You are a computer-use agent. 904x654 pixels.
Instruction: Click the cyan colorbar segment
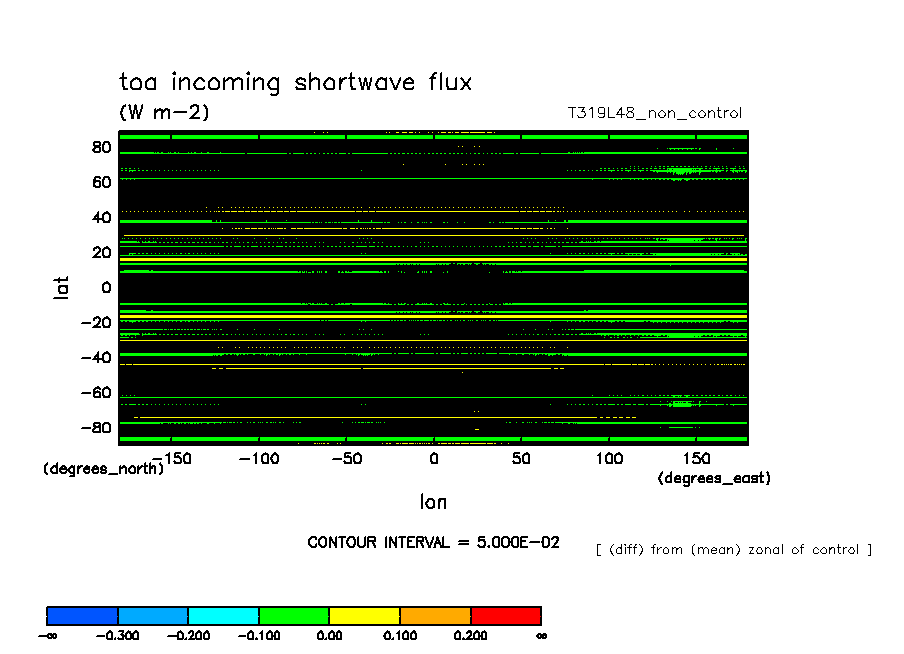tap(224, 615)
